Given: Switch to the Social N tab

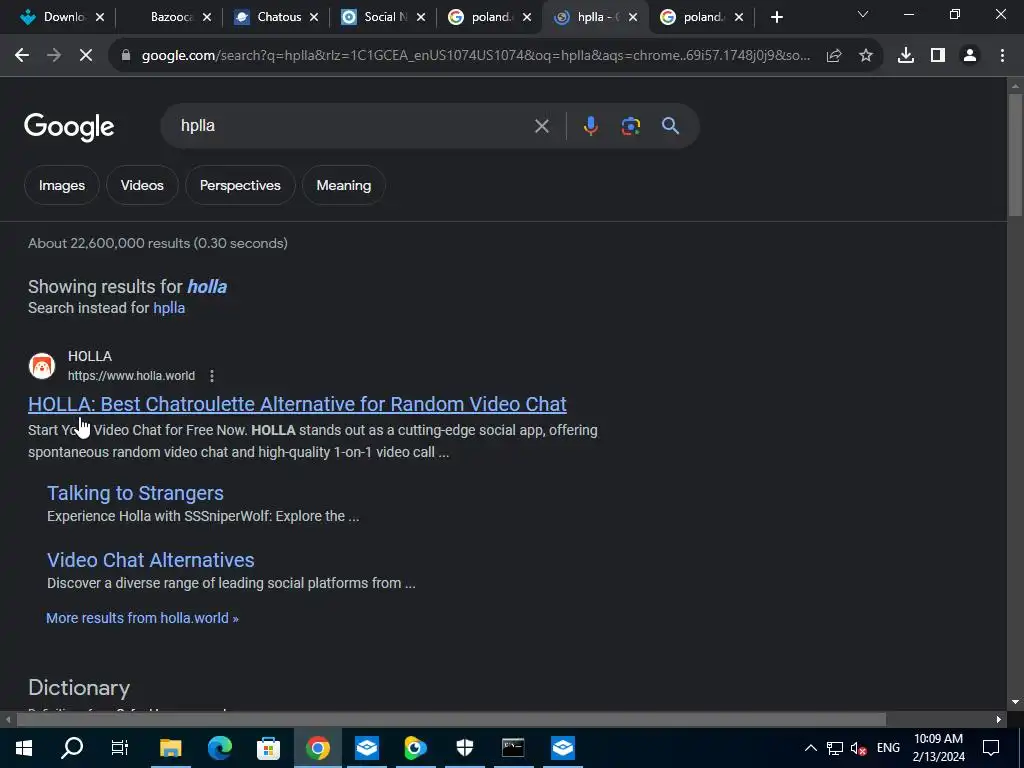Looking at the screenshot, I should coord(380,17).
